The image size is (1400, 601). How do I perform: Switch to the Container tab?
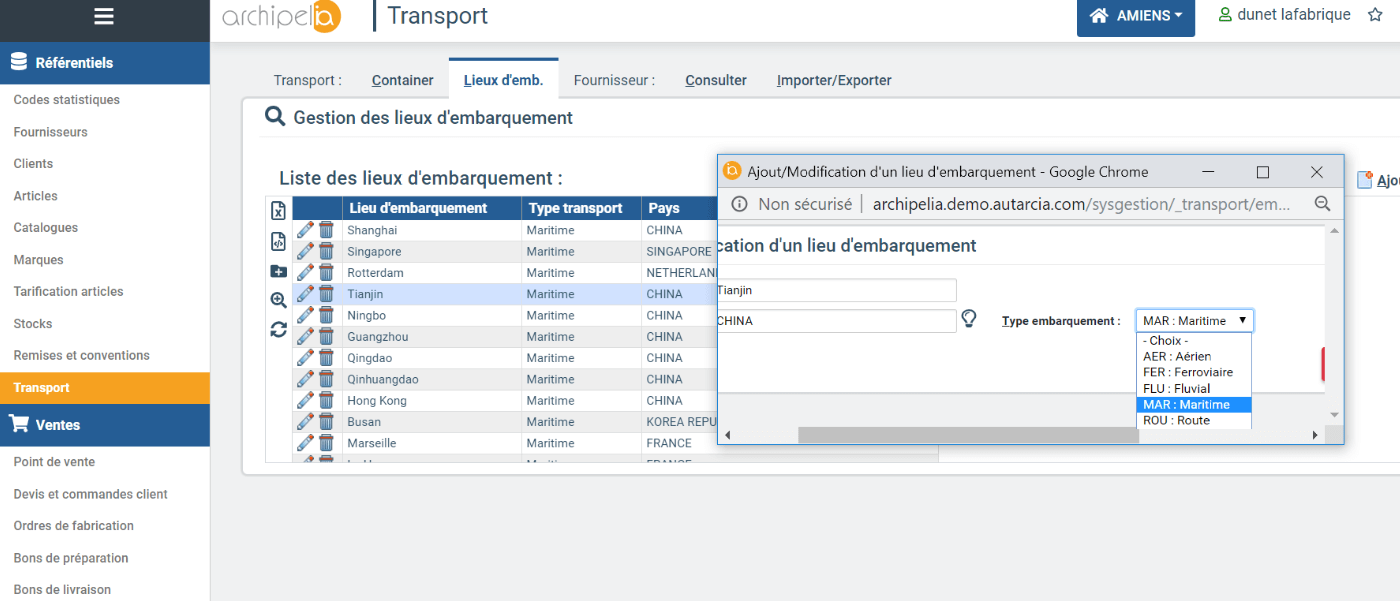point(402,80)
